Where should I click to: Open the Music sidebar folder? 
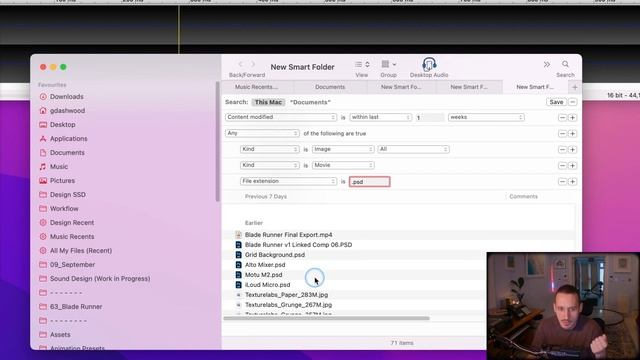pos(59,167)
